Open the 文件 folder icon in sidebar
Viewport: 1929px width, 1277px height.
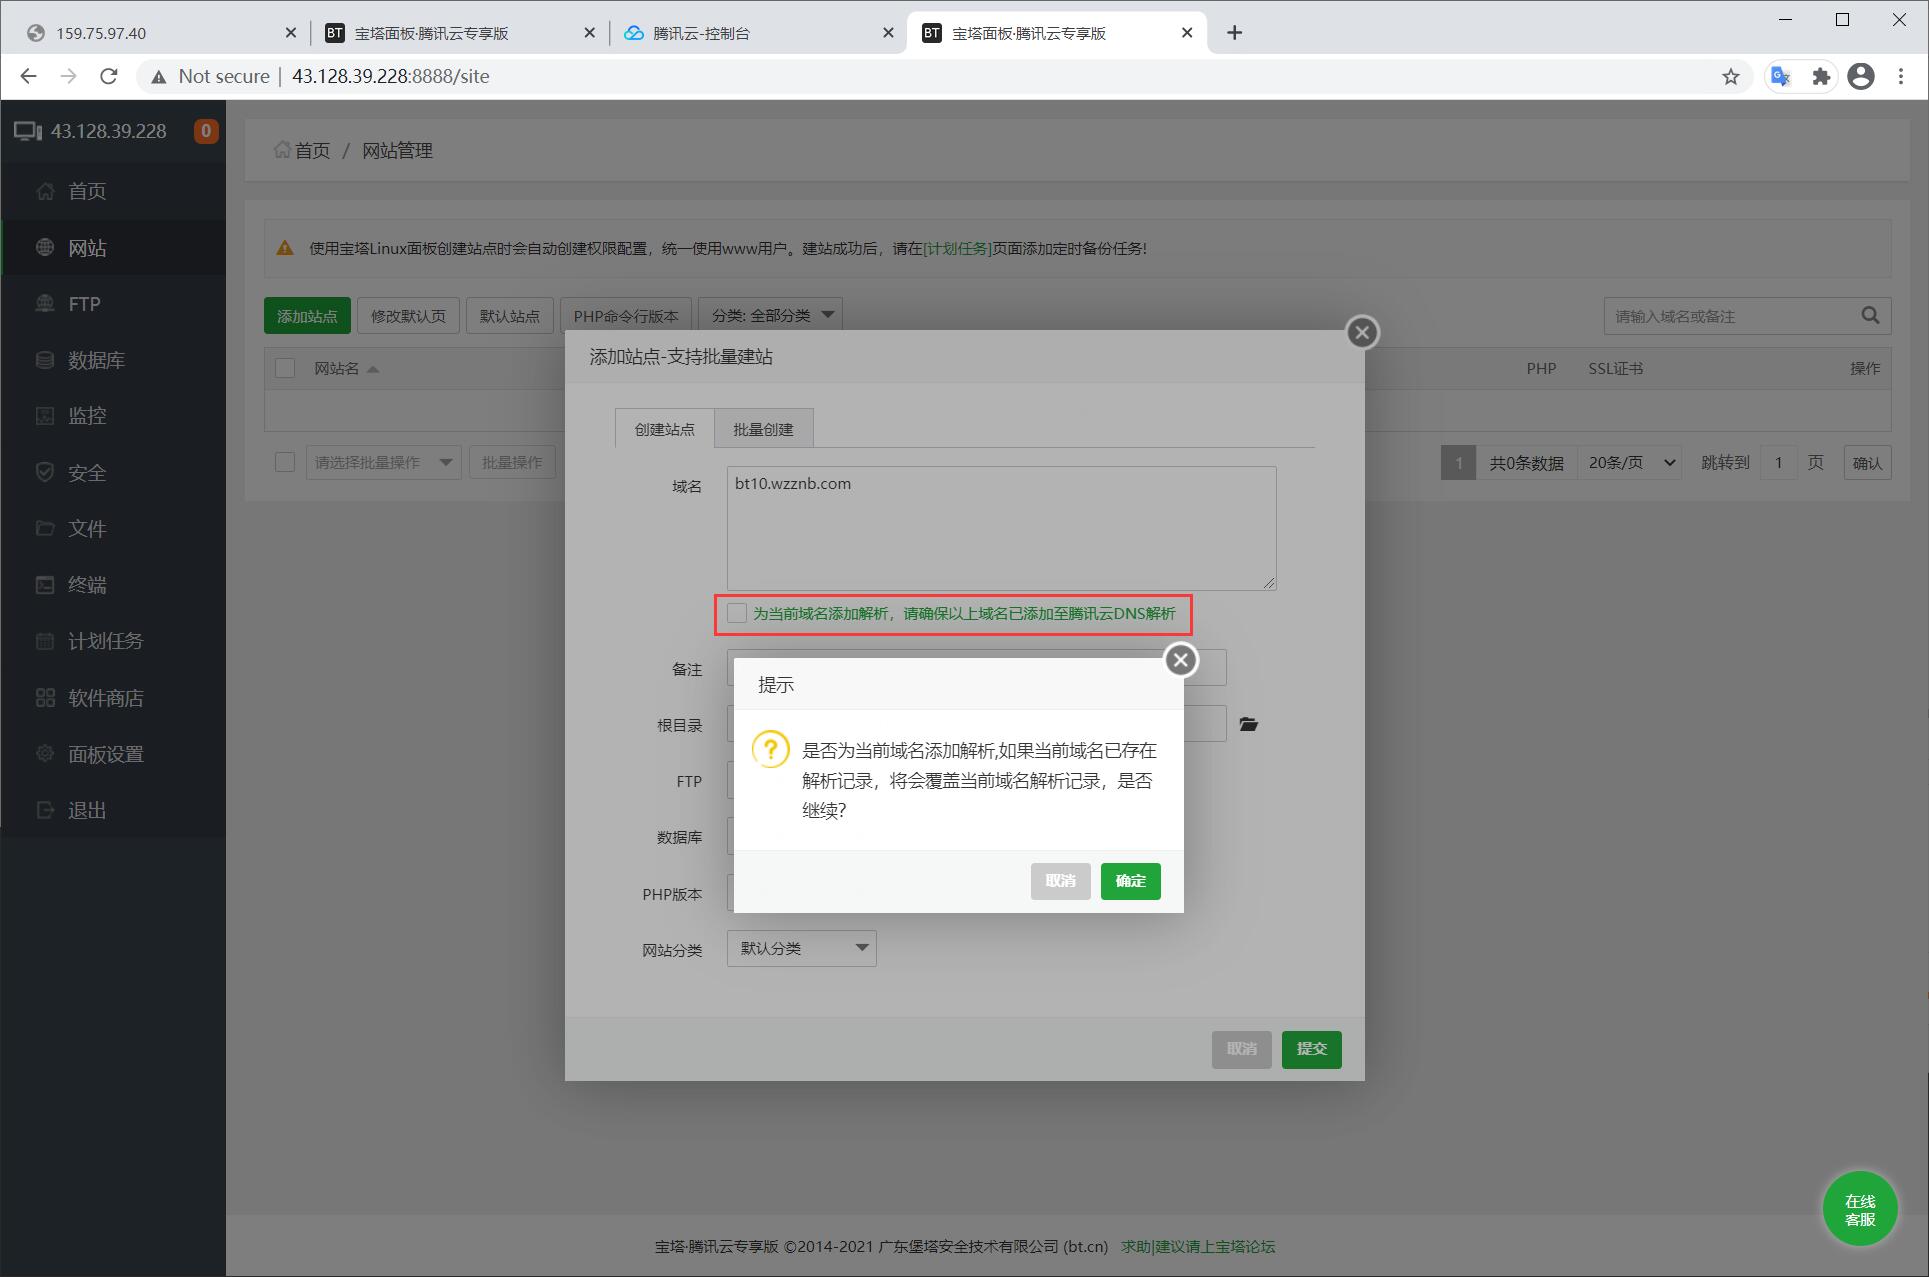45,528
